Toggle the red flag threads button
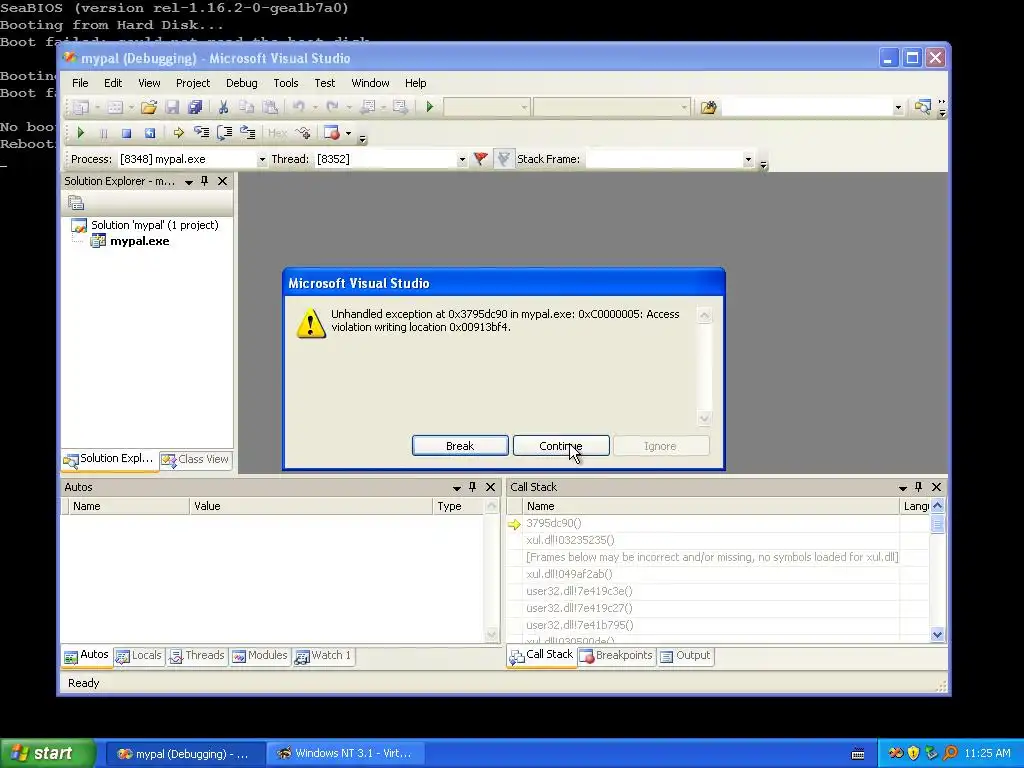Image resolution: width=1024 pixels, height=768 pixels. [481, 159]
